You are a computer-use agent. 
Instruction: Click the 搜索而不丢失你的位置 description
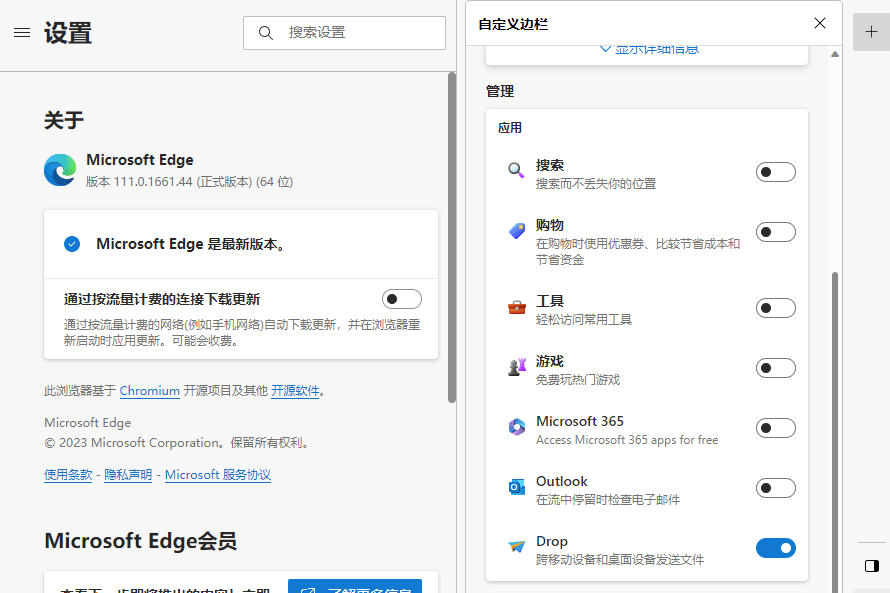[x=596, y=184]
